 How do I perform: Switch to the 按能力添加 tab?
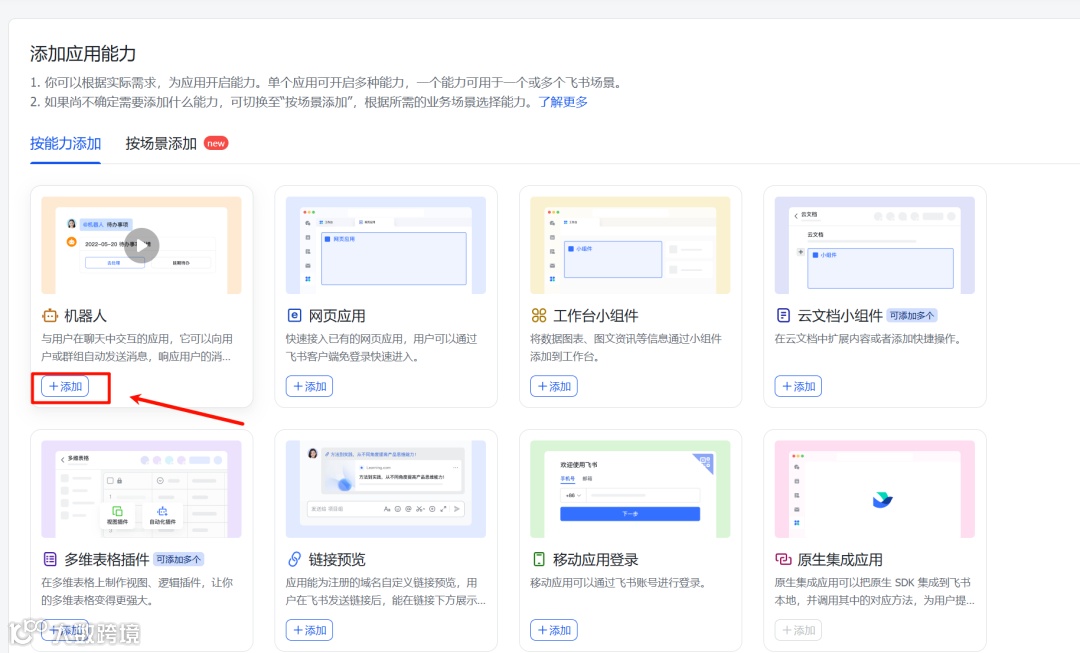coord(65,143)
